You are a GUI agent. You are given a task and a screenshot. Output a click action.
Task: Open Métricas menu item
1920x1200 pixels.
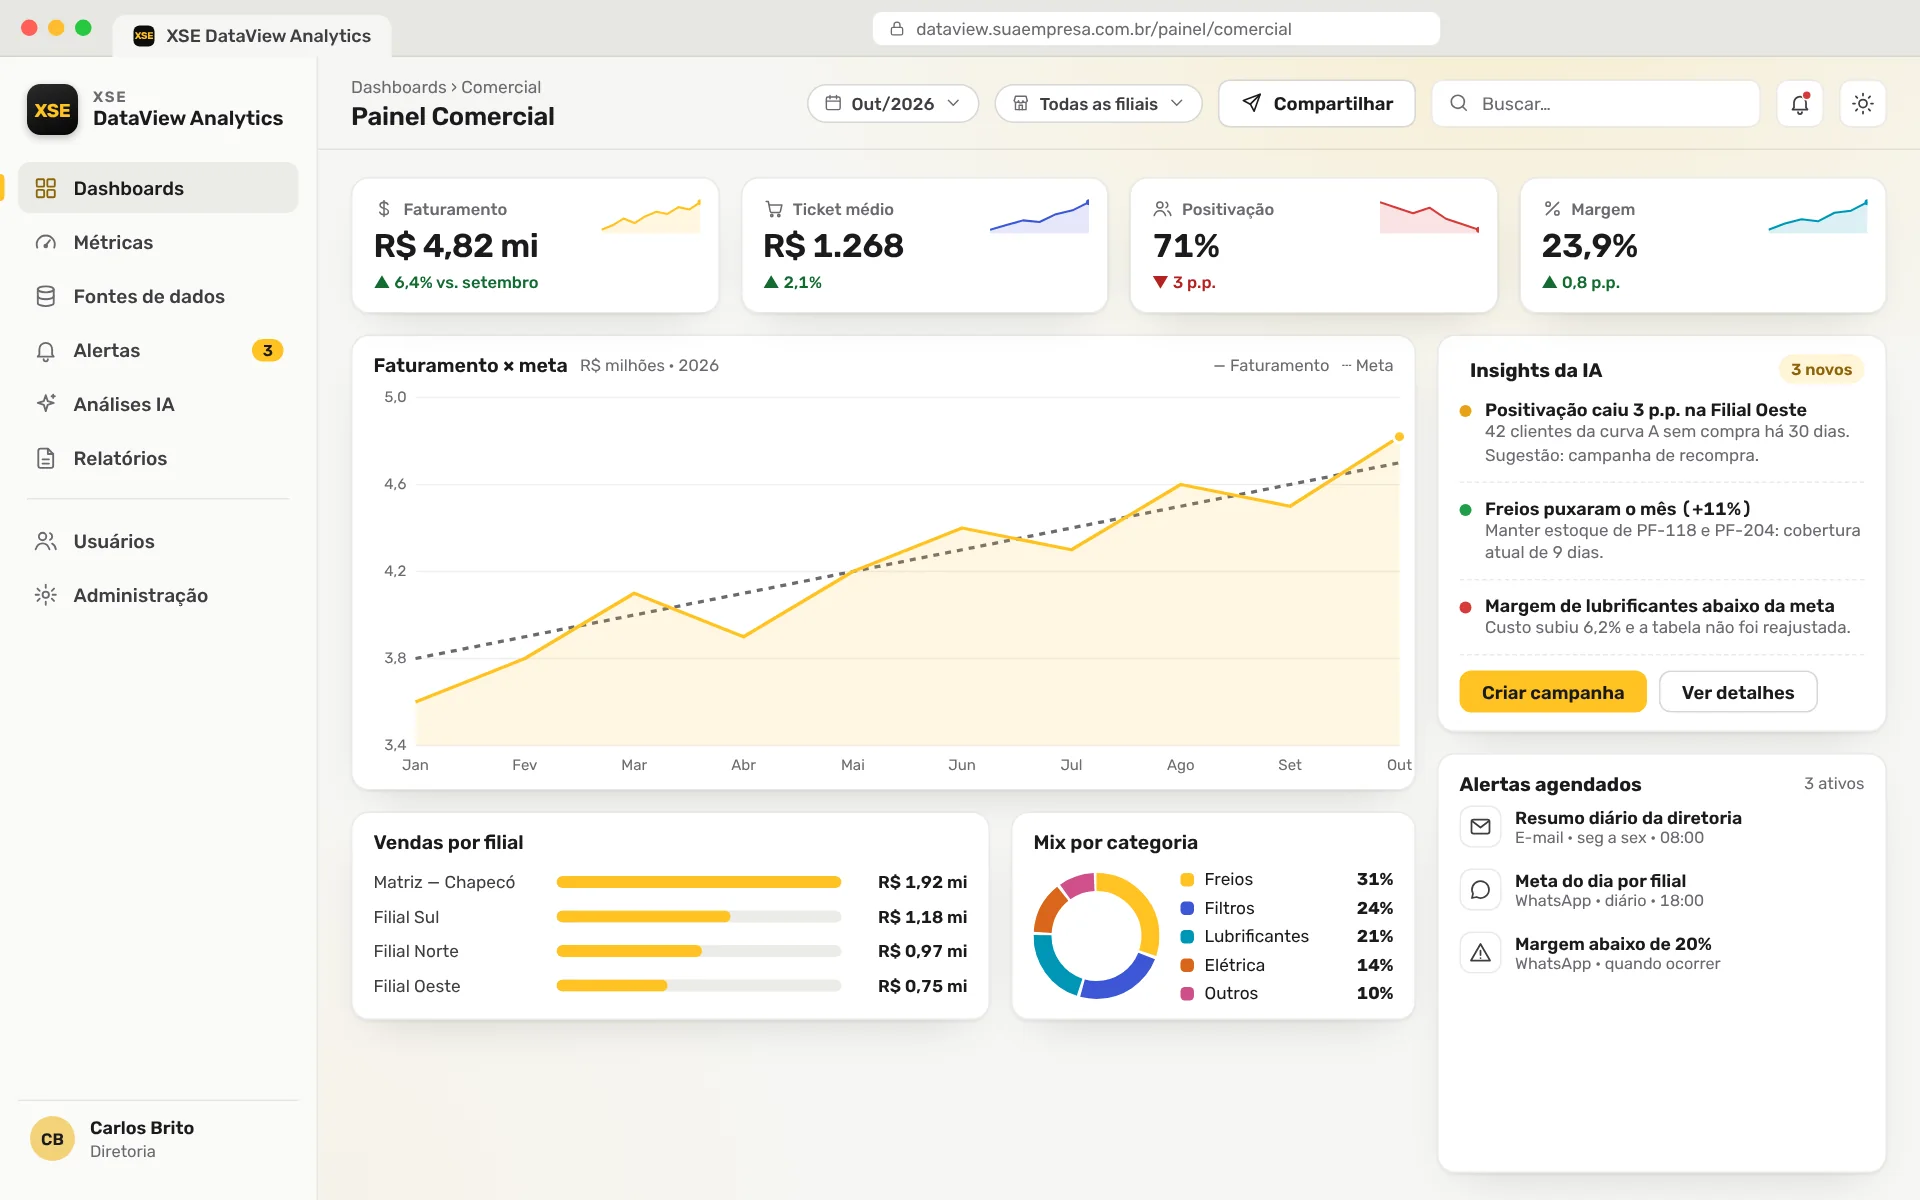[158, 242]
